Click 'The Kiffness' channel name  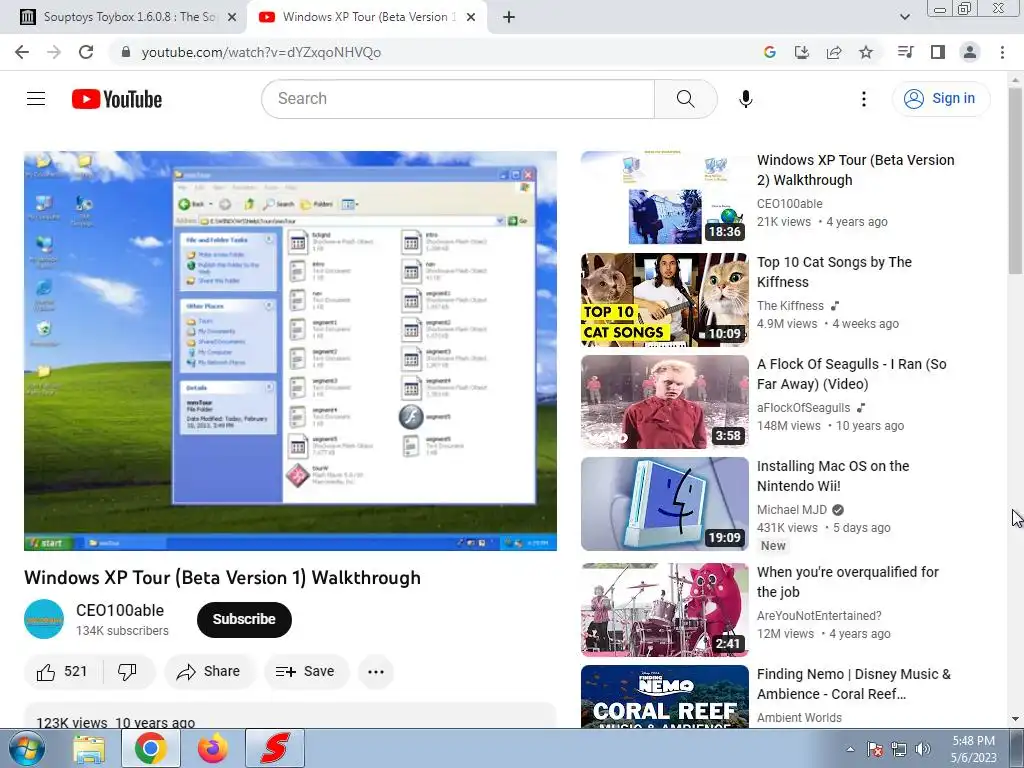[790, 306]
